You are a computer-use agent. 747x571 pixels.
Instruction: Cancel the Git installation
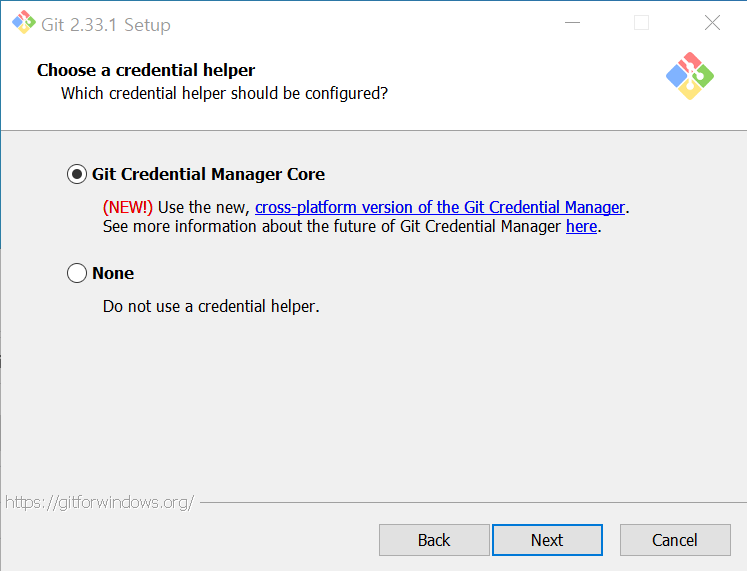[675, 540]
